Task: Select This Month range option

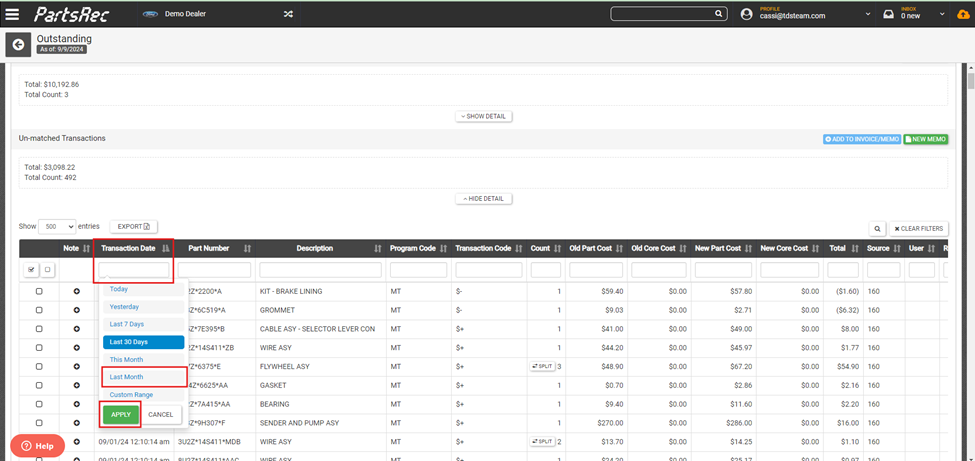Action: (144, 360)
